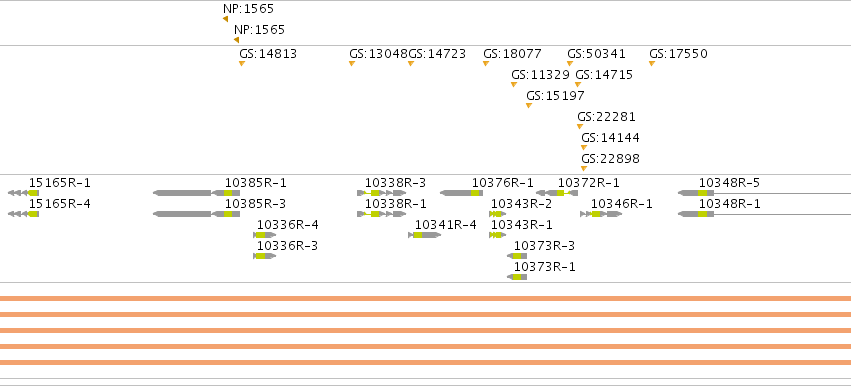Select the 10346R-1 transcript glyph
Viewport: 851px width, 386px height.
pyautogui.click(x=601, y=214)
